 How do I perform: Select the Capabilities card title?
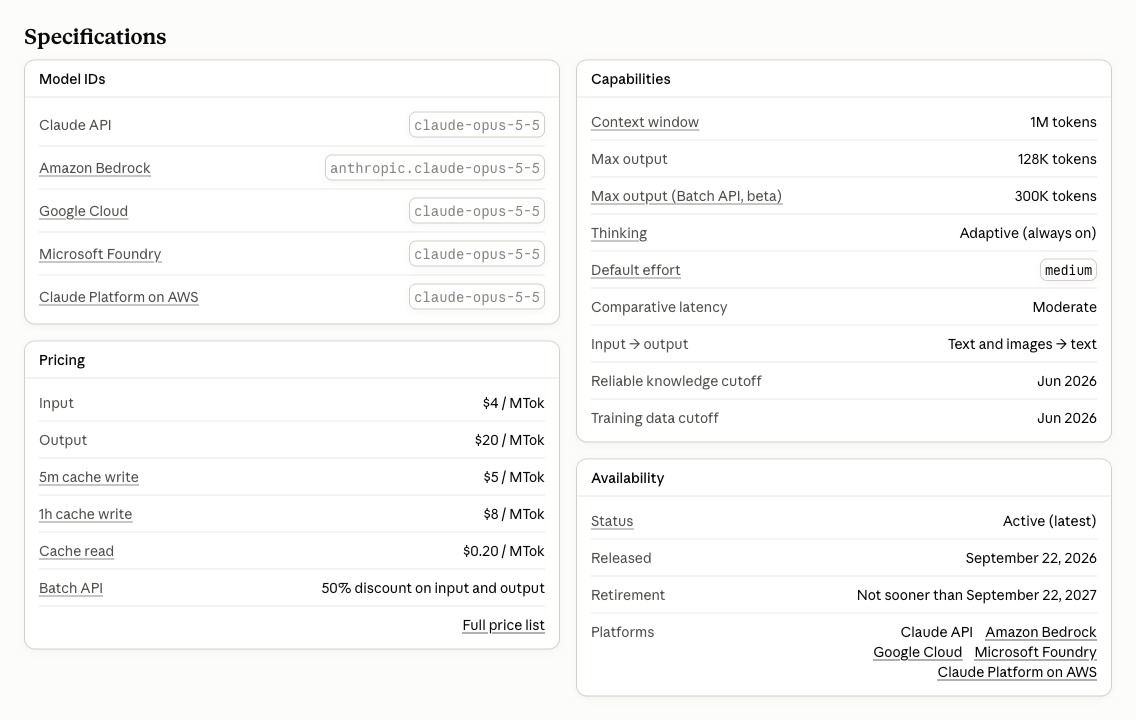coord(630,79)
